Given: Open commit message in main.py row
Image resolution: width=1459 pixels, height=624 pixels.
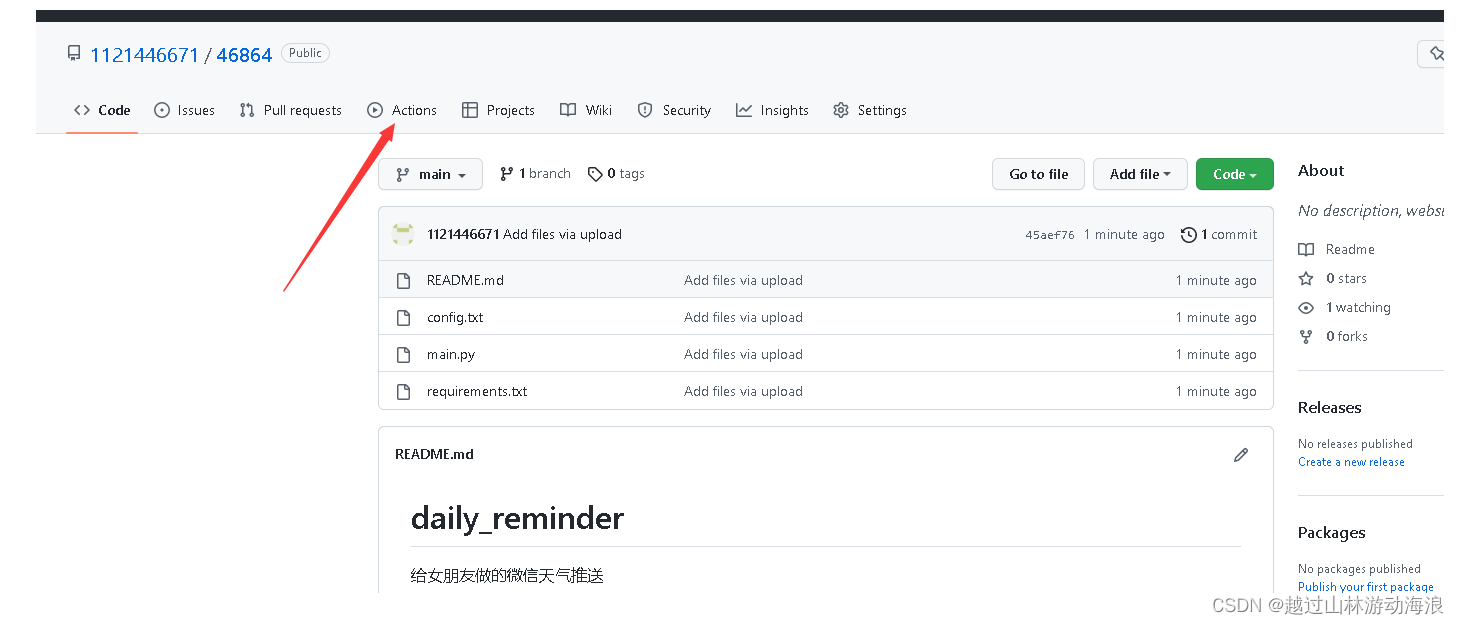Looking at the screenshot, I should [743, 354].
